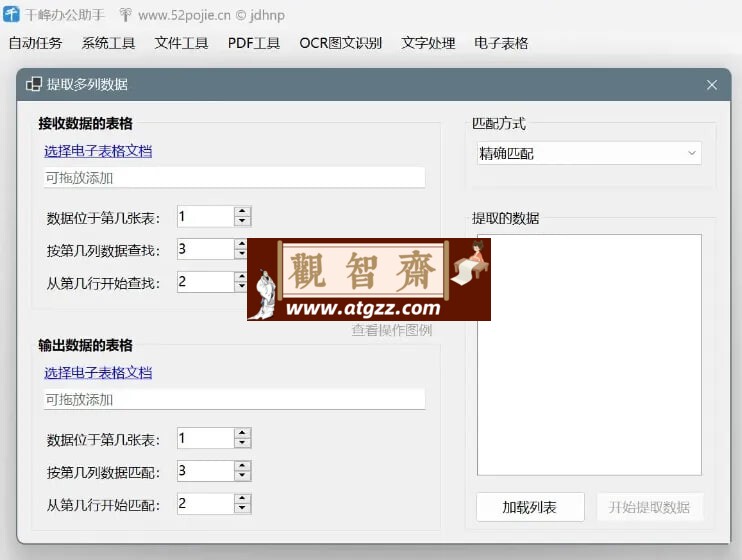
Task: Click the 从第几行开始匹配 value field
Action: click(x=205, y=503)
